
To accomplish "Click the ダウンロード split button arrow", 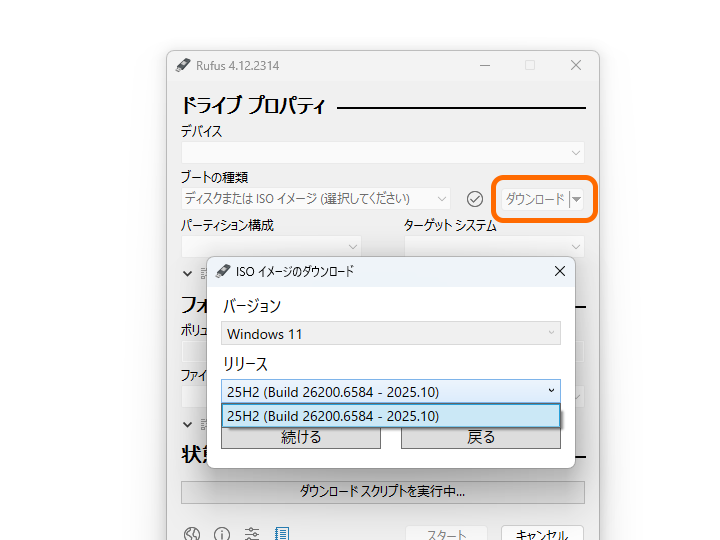I will point(577,199).
